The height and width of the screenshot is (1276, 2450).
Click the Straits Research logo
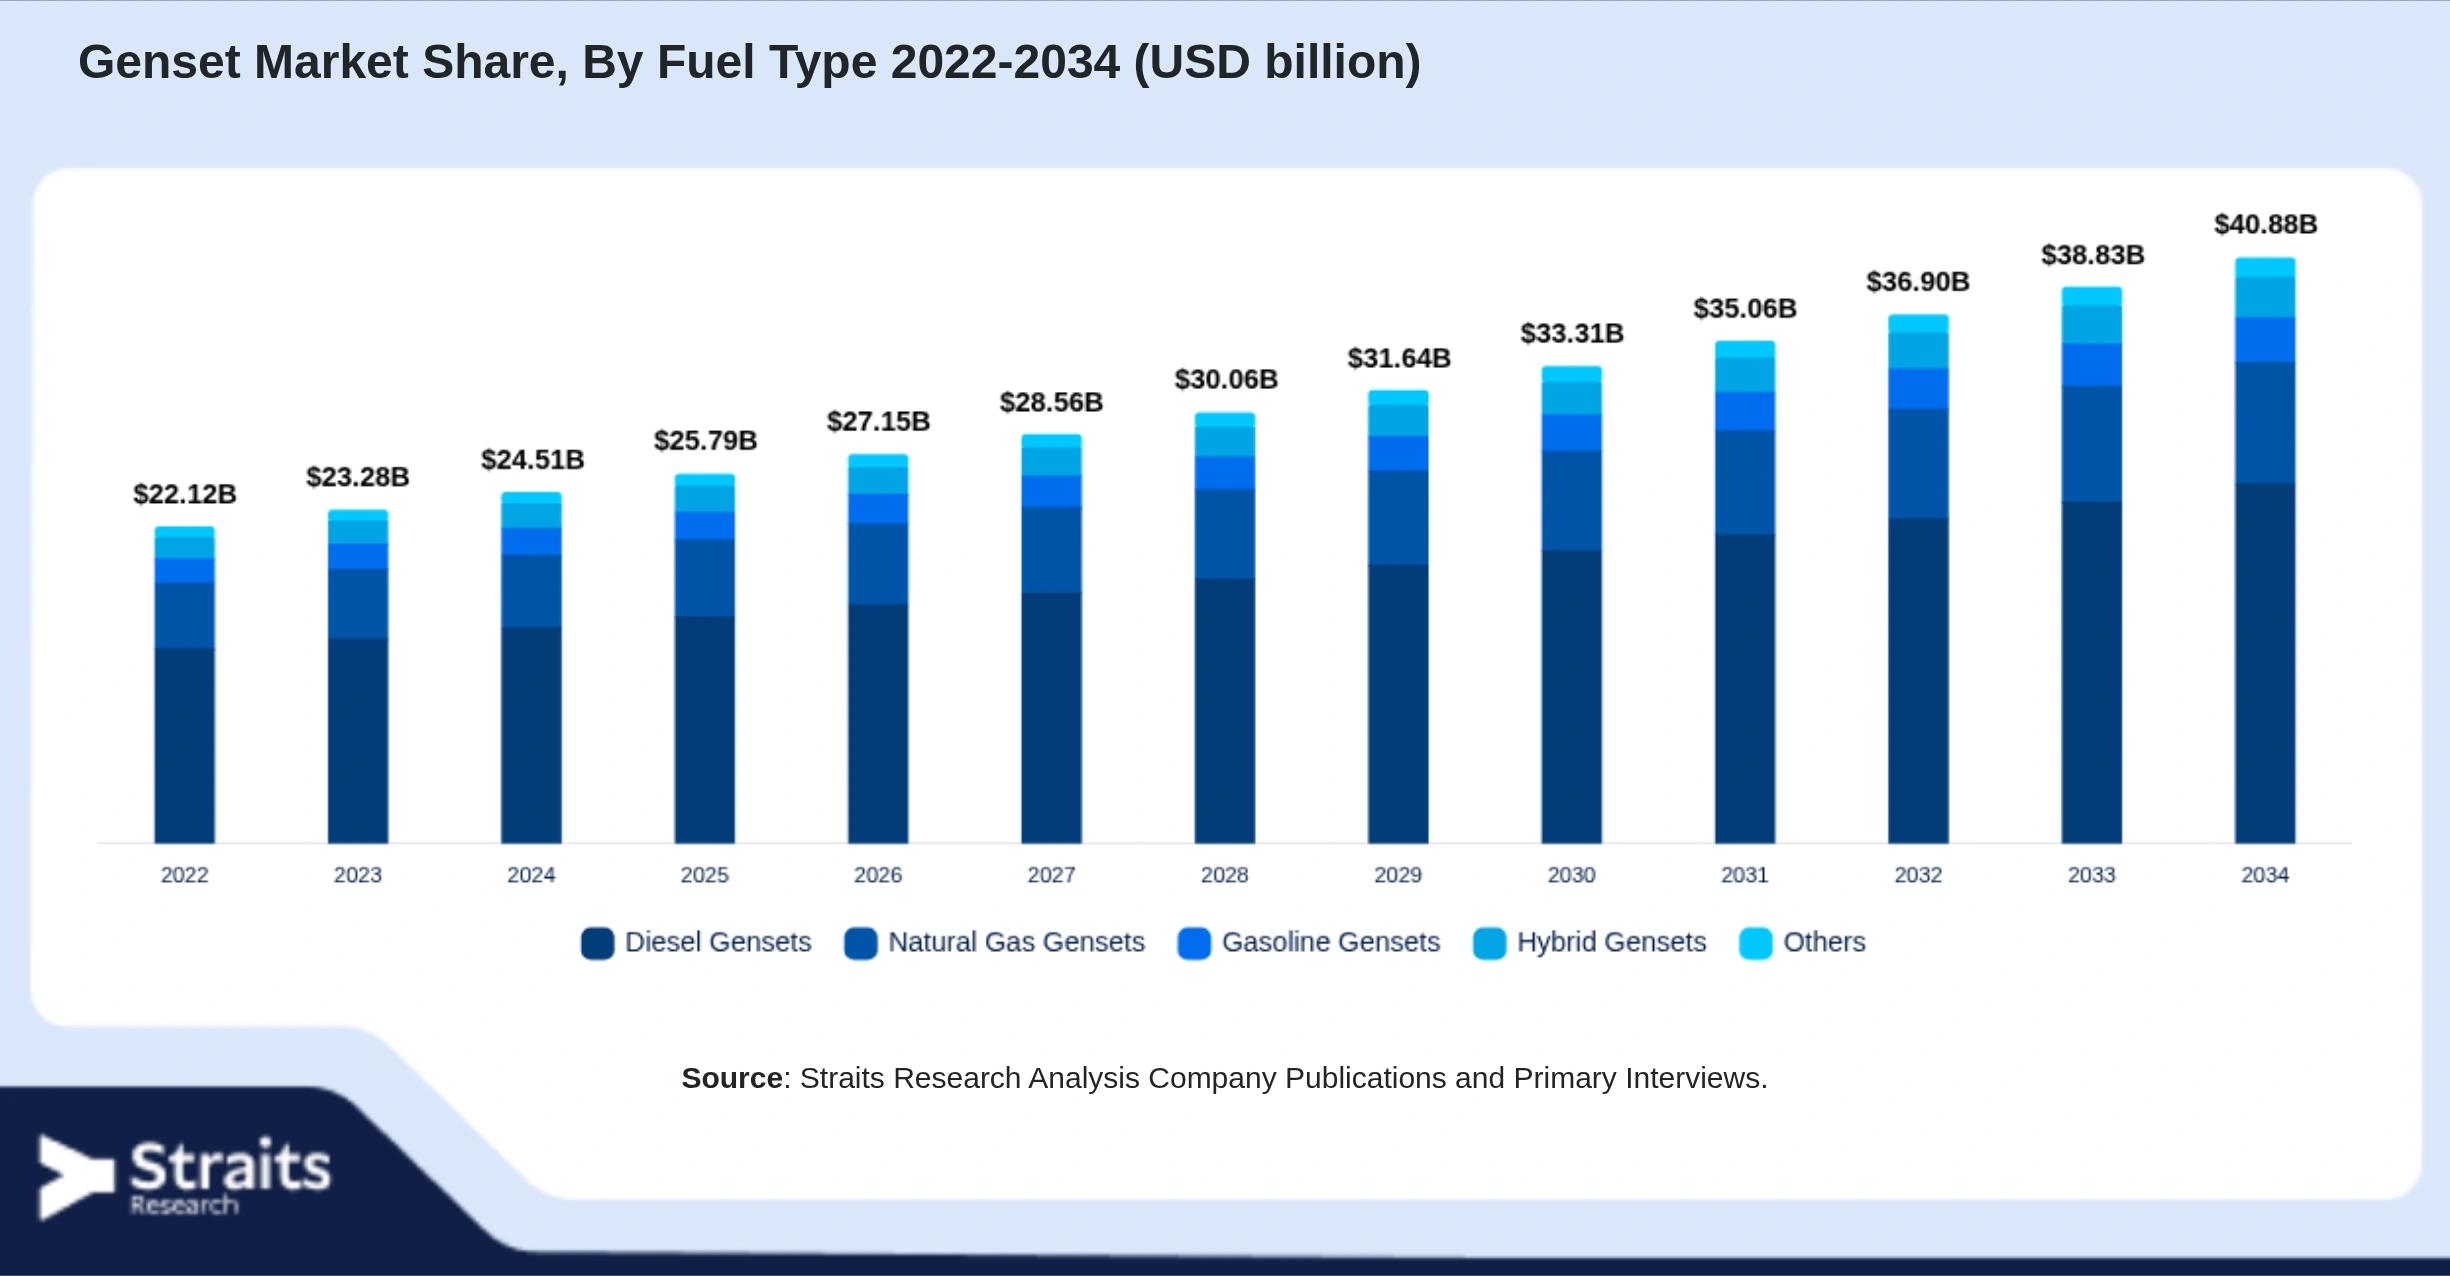(x=184, y=1177)
